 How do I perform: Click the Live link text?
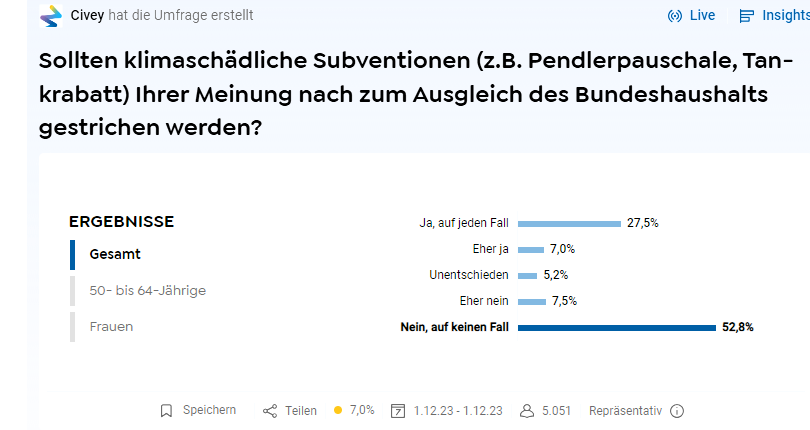(x=702, y=16)
